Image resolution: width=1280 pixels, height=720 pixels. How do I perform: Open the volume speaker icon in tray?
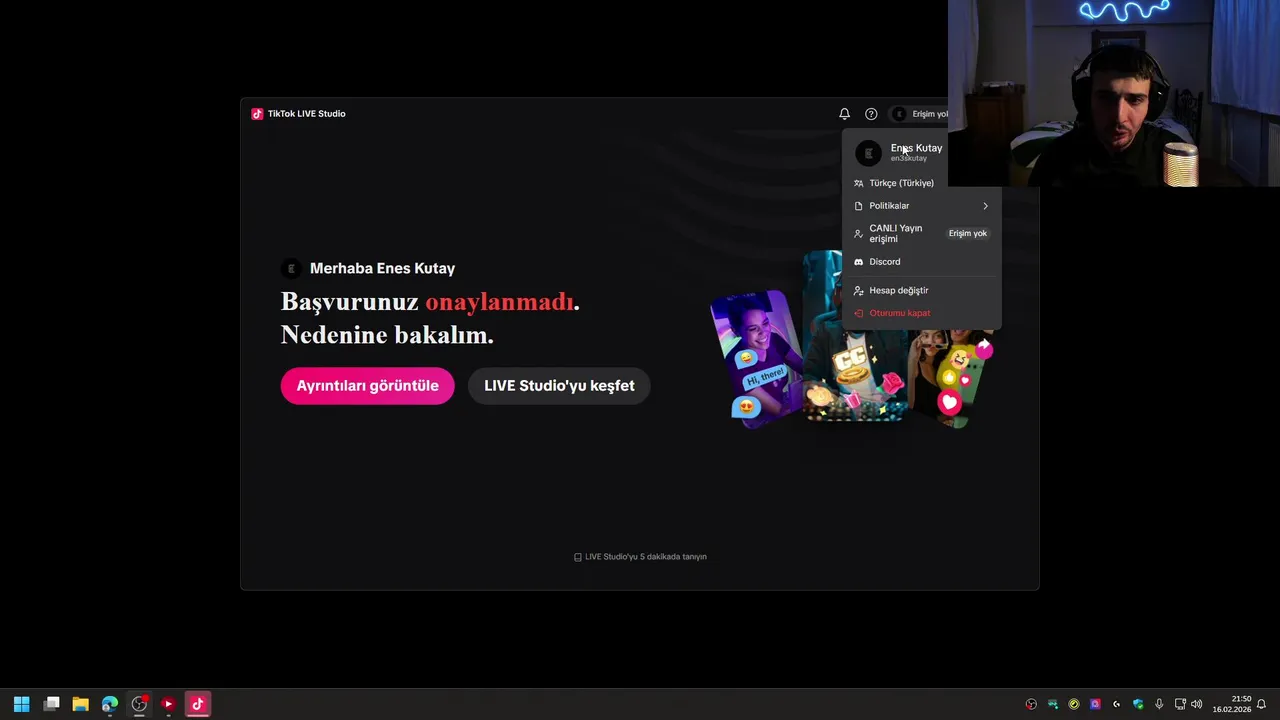click(1197, 704)
